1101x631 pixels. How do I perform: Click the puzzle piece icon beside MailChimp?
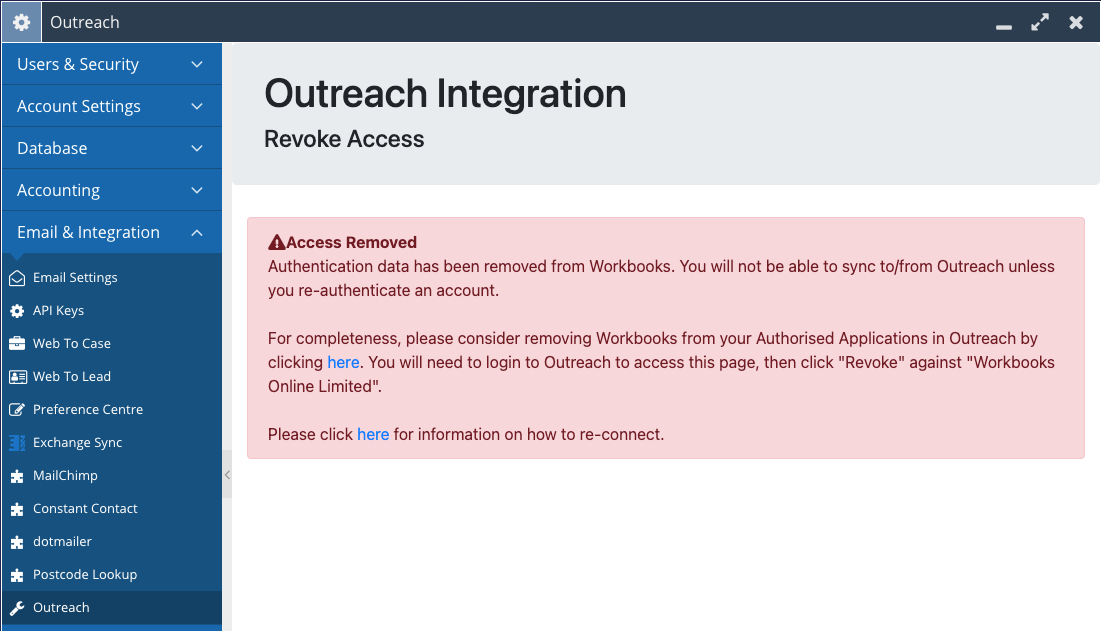17,476
